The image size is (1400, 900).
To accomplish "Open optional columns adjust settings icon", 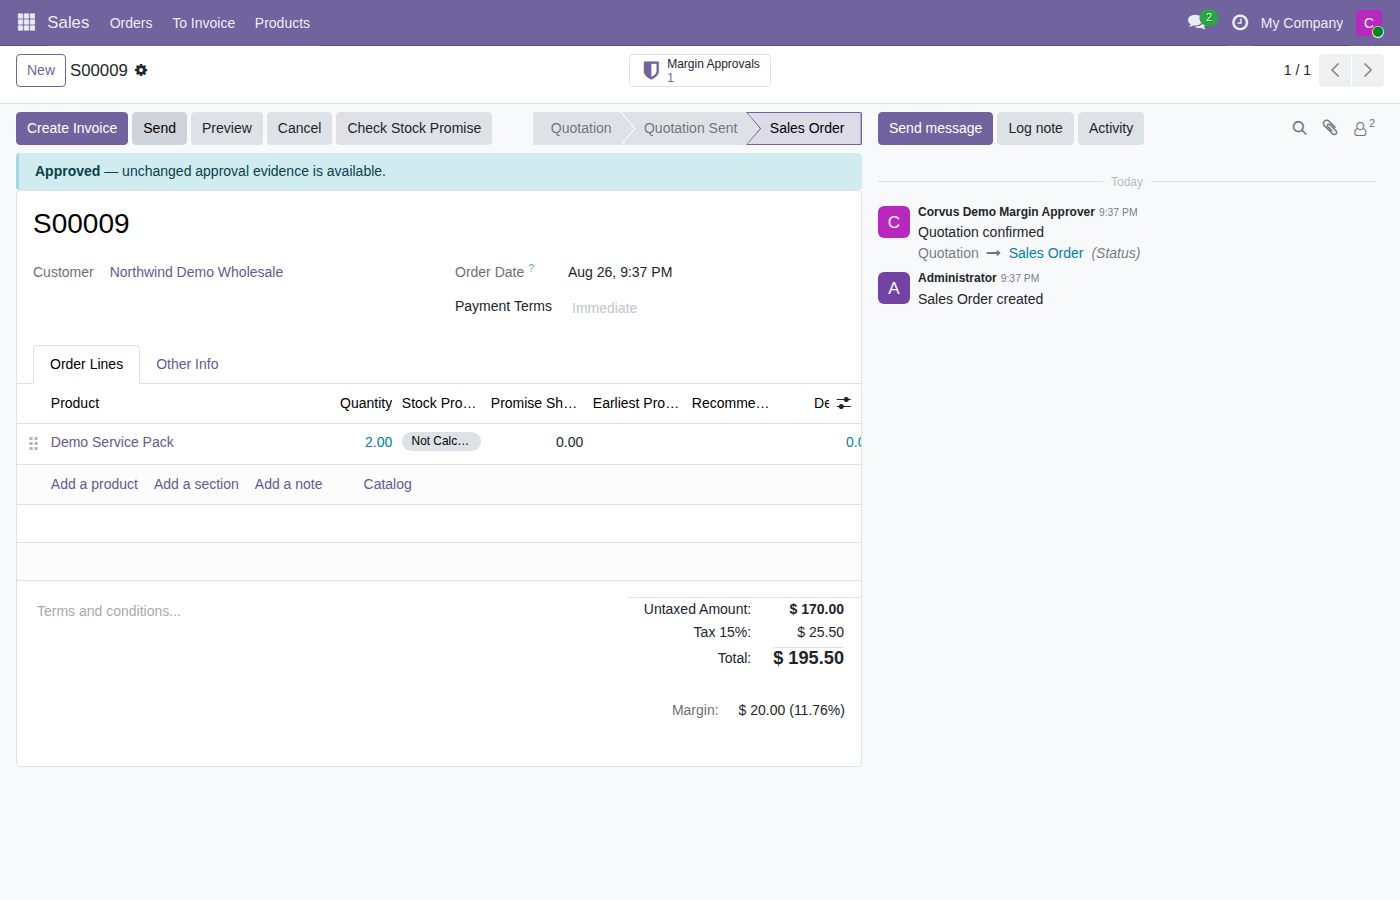I will pyautogui.click(x=844, y=403).
